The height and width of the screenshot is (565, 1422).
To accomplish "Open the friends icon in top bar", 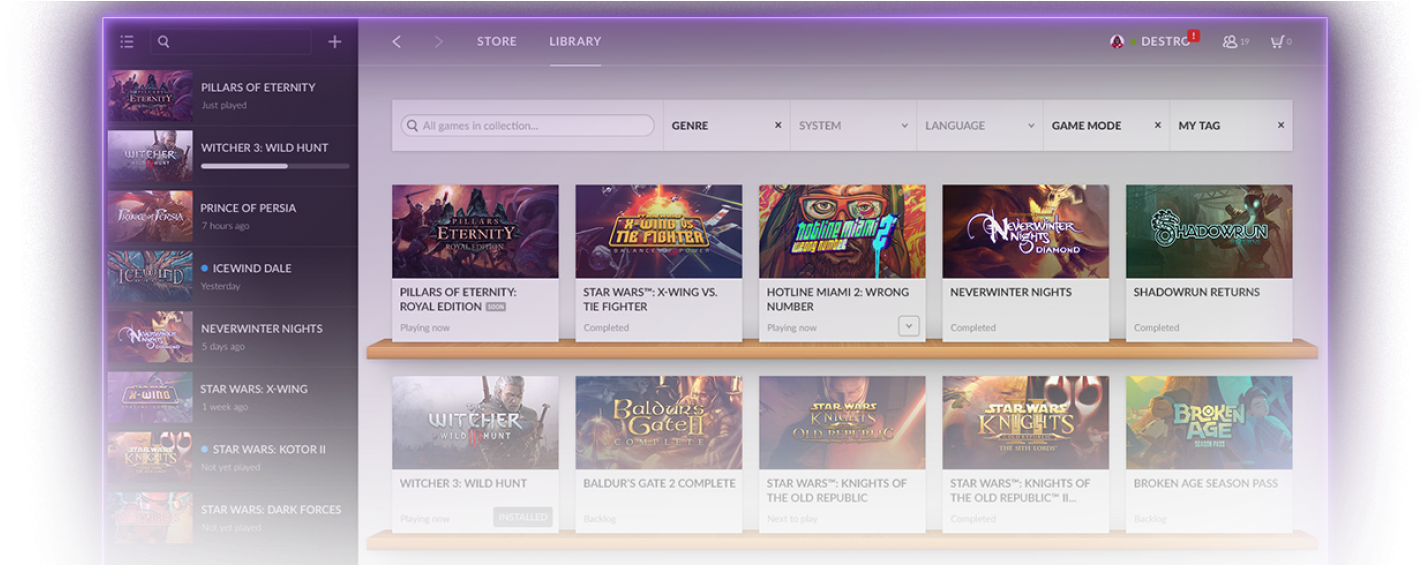I will click(1230, 42).
